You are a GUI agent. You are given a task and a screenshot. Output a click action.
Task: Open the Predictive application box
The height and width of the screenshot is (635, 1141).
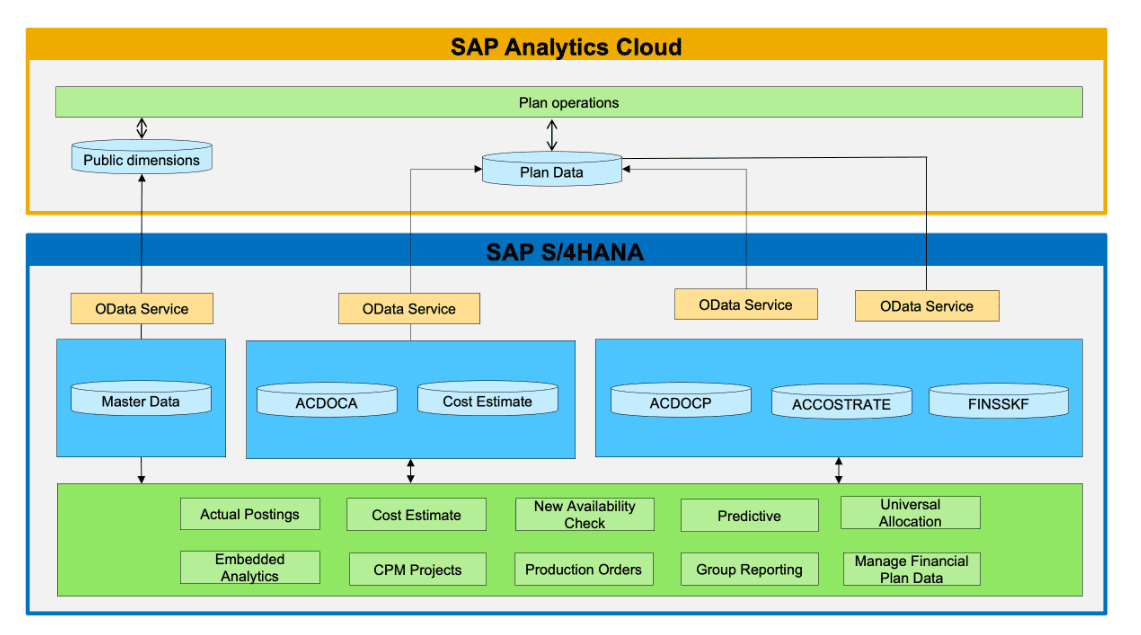(748, 516)
